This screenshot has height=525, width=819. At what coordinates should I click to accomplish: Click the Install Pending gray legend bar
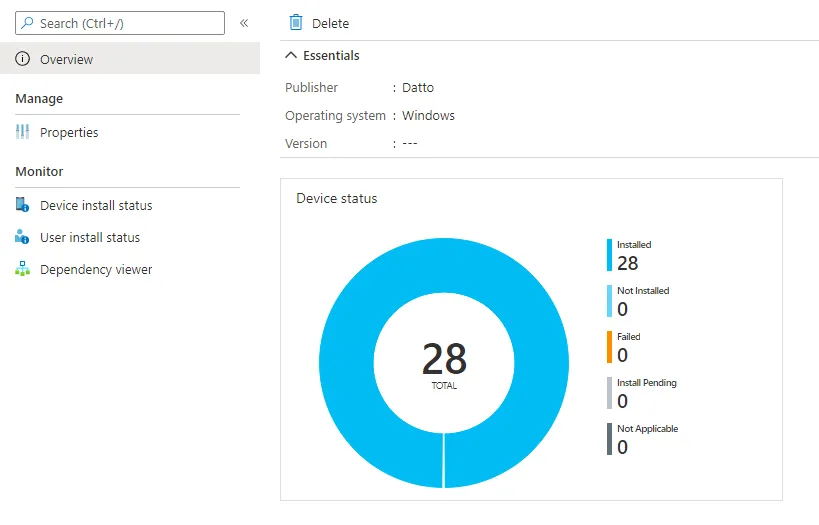(609, 393)
